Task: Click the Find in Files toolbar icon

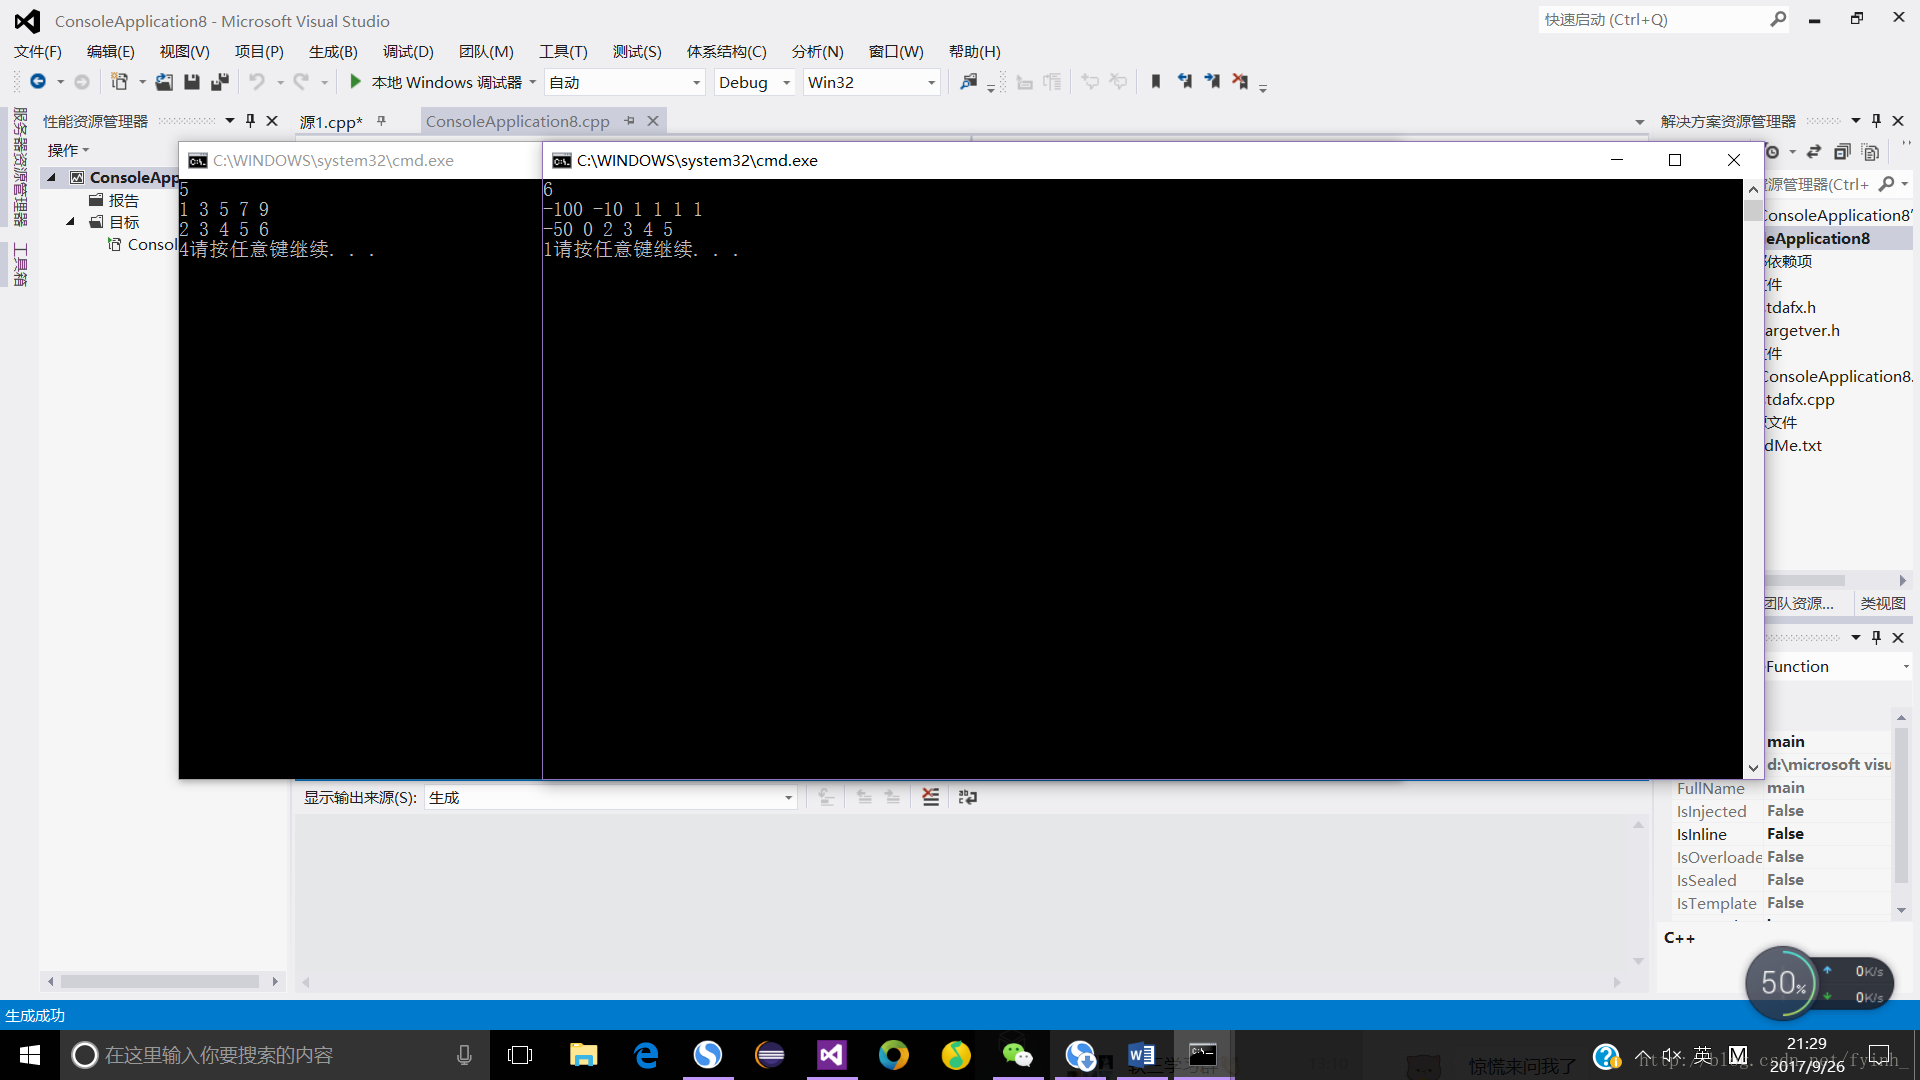Action: pos(968,82)
